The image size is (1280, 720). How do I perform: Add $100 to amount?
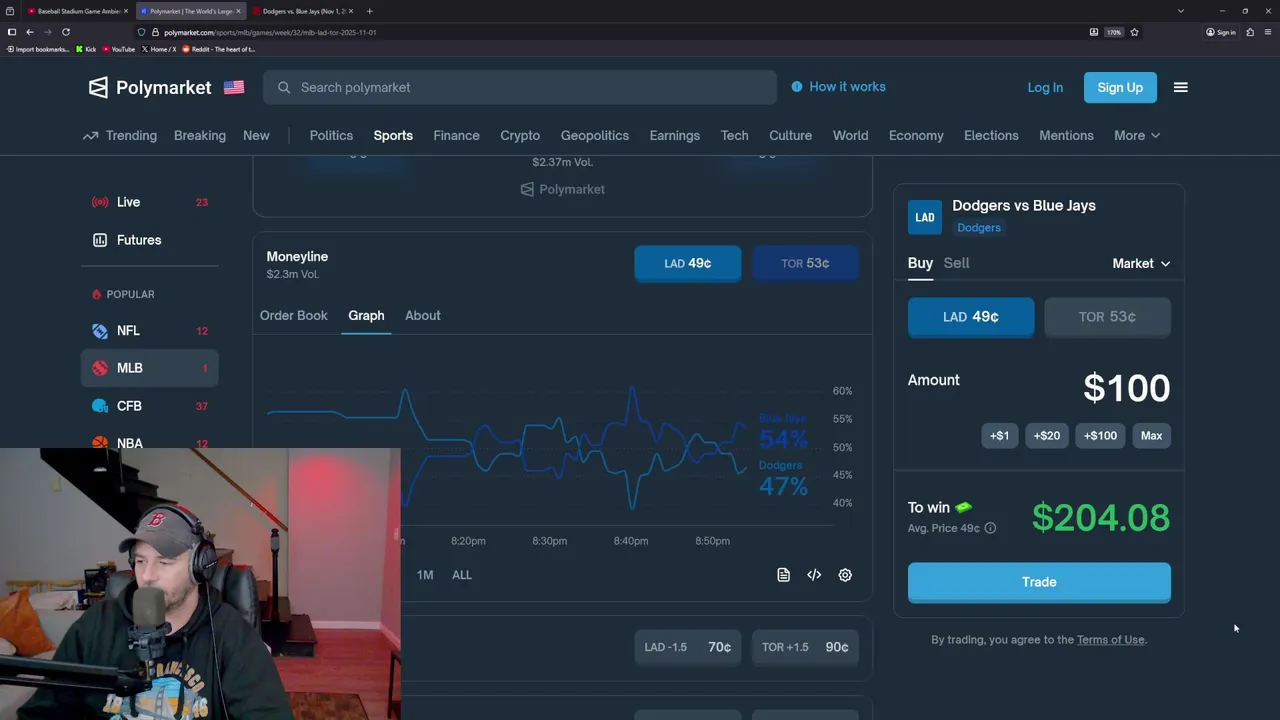click(1100, 435)
